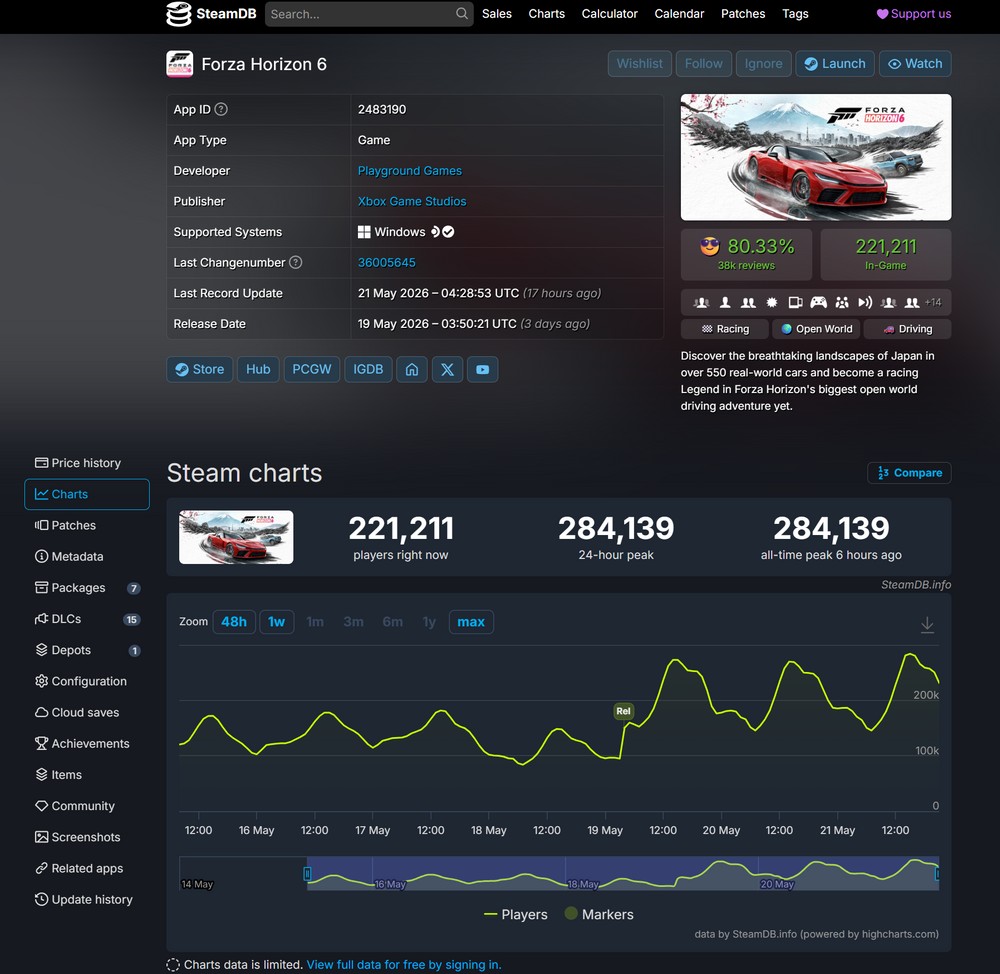Open the homepage link icon button
Image resolution: width=1000 pixels, height=974 pixels.
pyautogui.click(x=412, y=369)
